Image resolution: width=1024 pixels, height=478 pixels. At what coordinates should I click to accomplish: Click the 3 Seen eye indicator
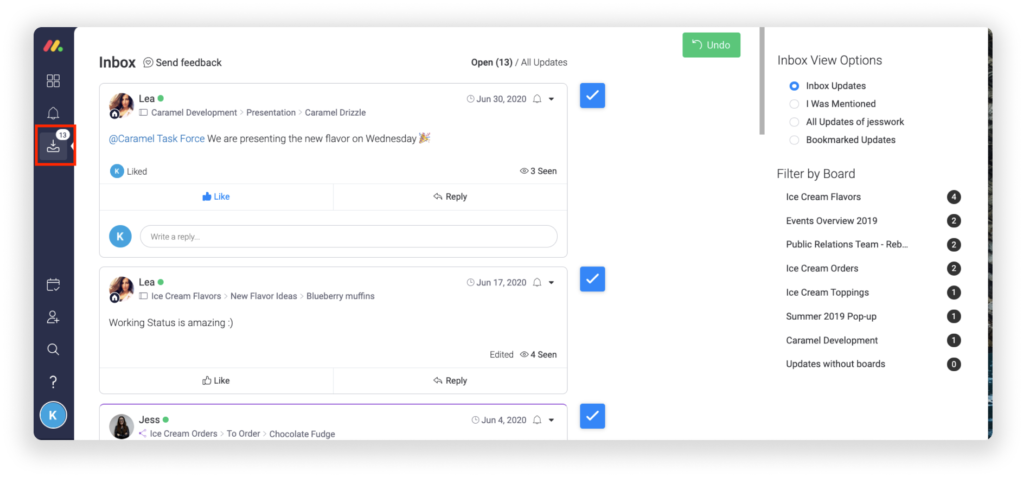(538, 171)
